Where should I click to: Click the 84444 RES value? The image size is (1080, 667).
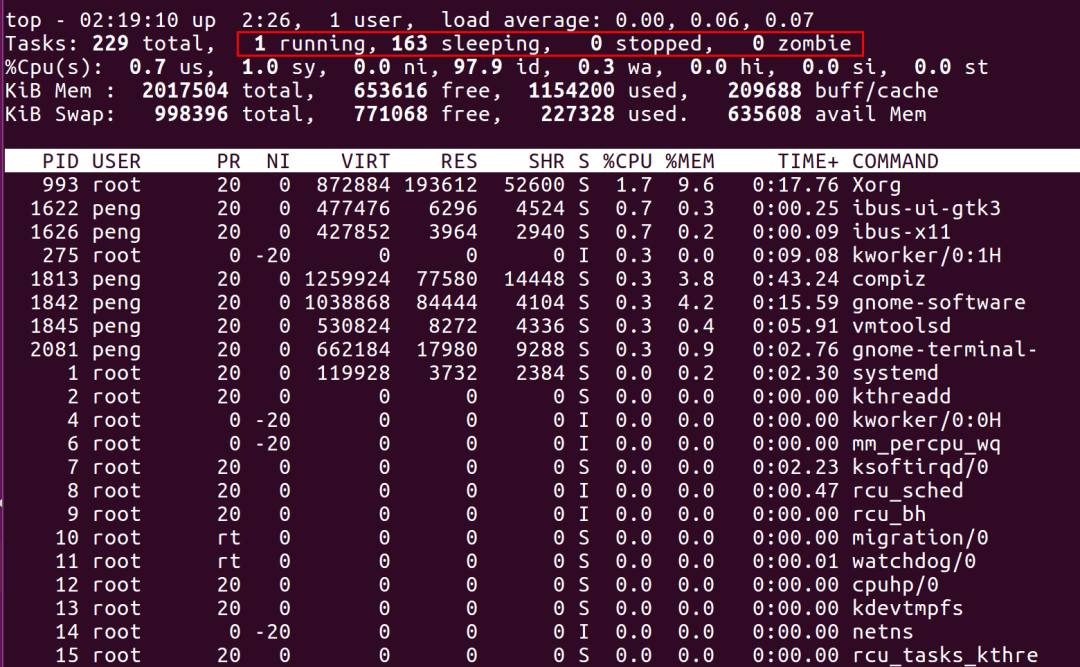(446, 302)
